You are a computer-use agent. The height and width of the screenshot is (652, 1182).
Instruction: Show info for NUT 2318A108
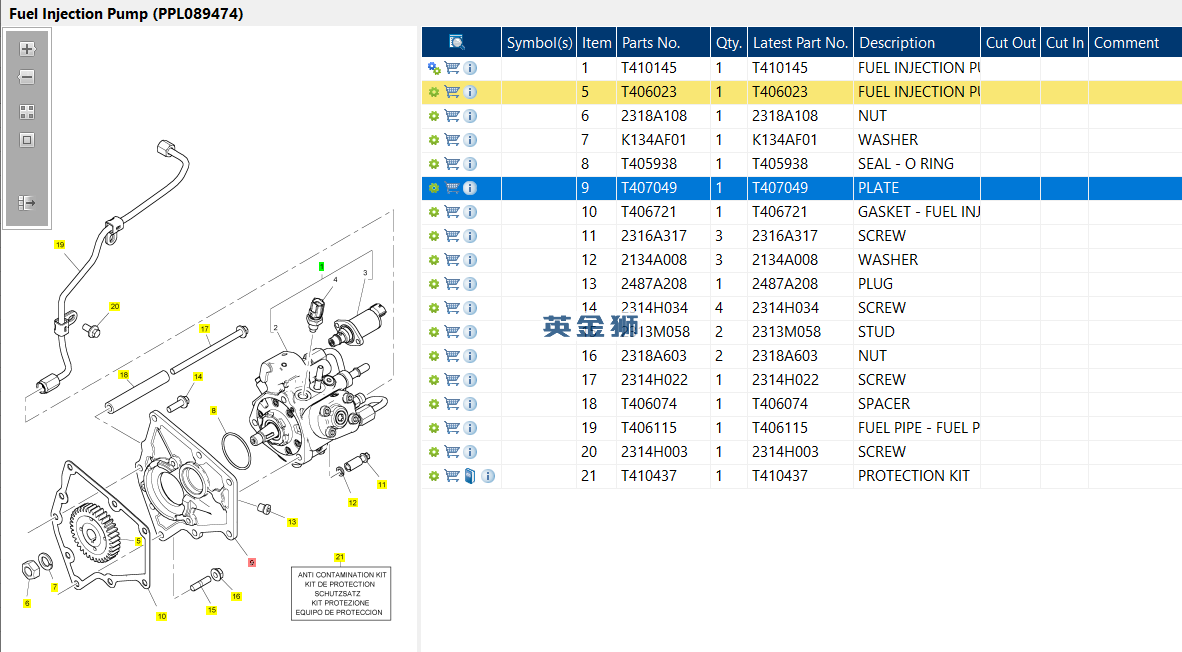[470, 116]
